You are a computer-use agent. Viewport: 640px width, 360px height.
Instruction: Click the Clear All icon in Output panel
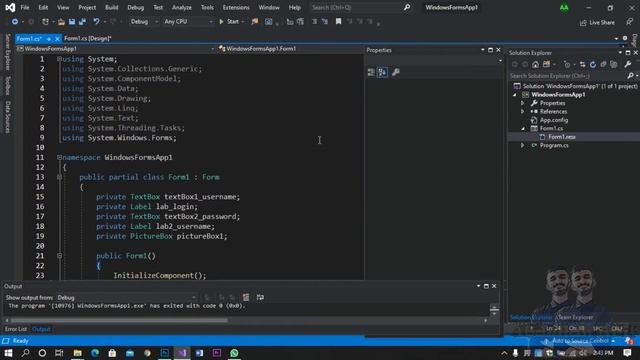coord(246,297)
